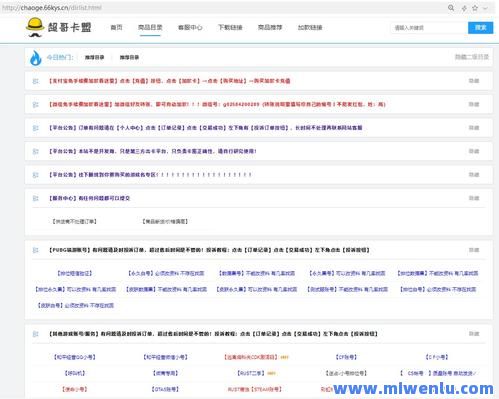The width and height of the screenshot is (499, 399).
Task: Open the 【CF小号】 category link
Action: [437, 357]
